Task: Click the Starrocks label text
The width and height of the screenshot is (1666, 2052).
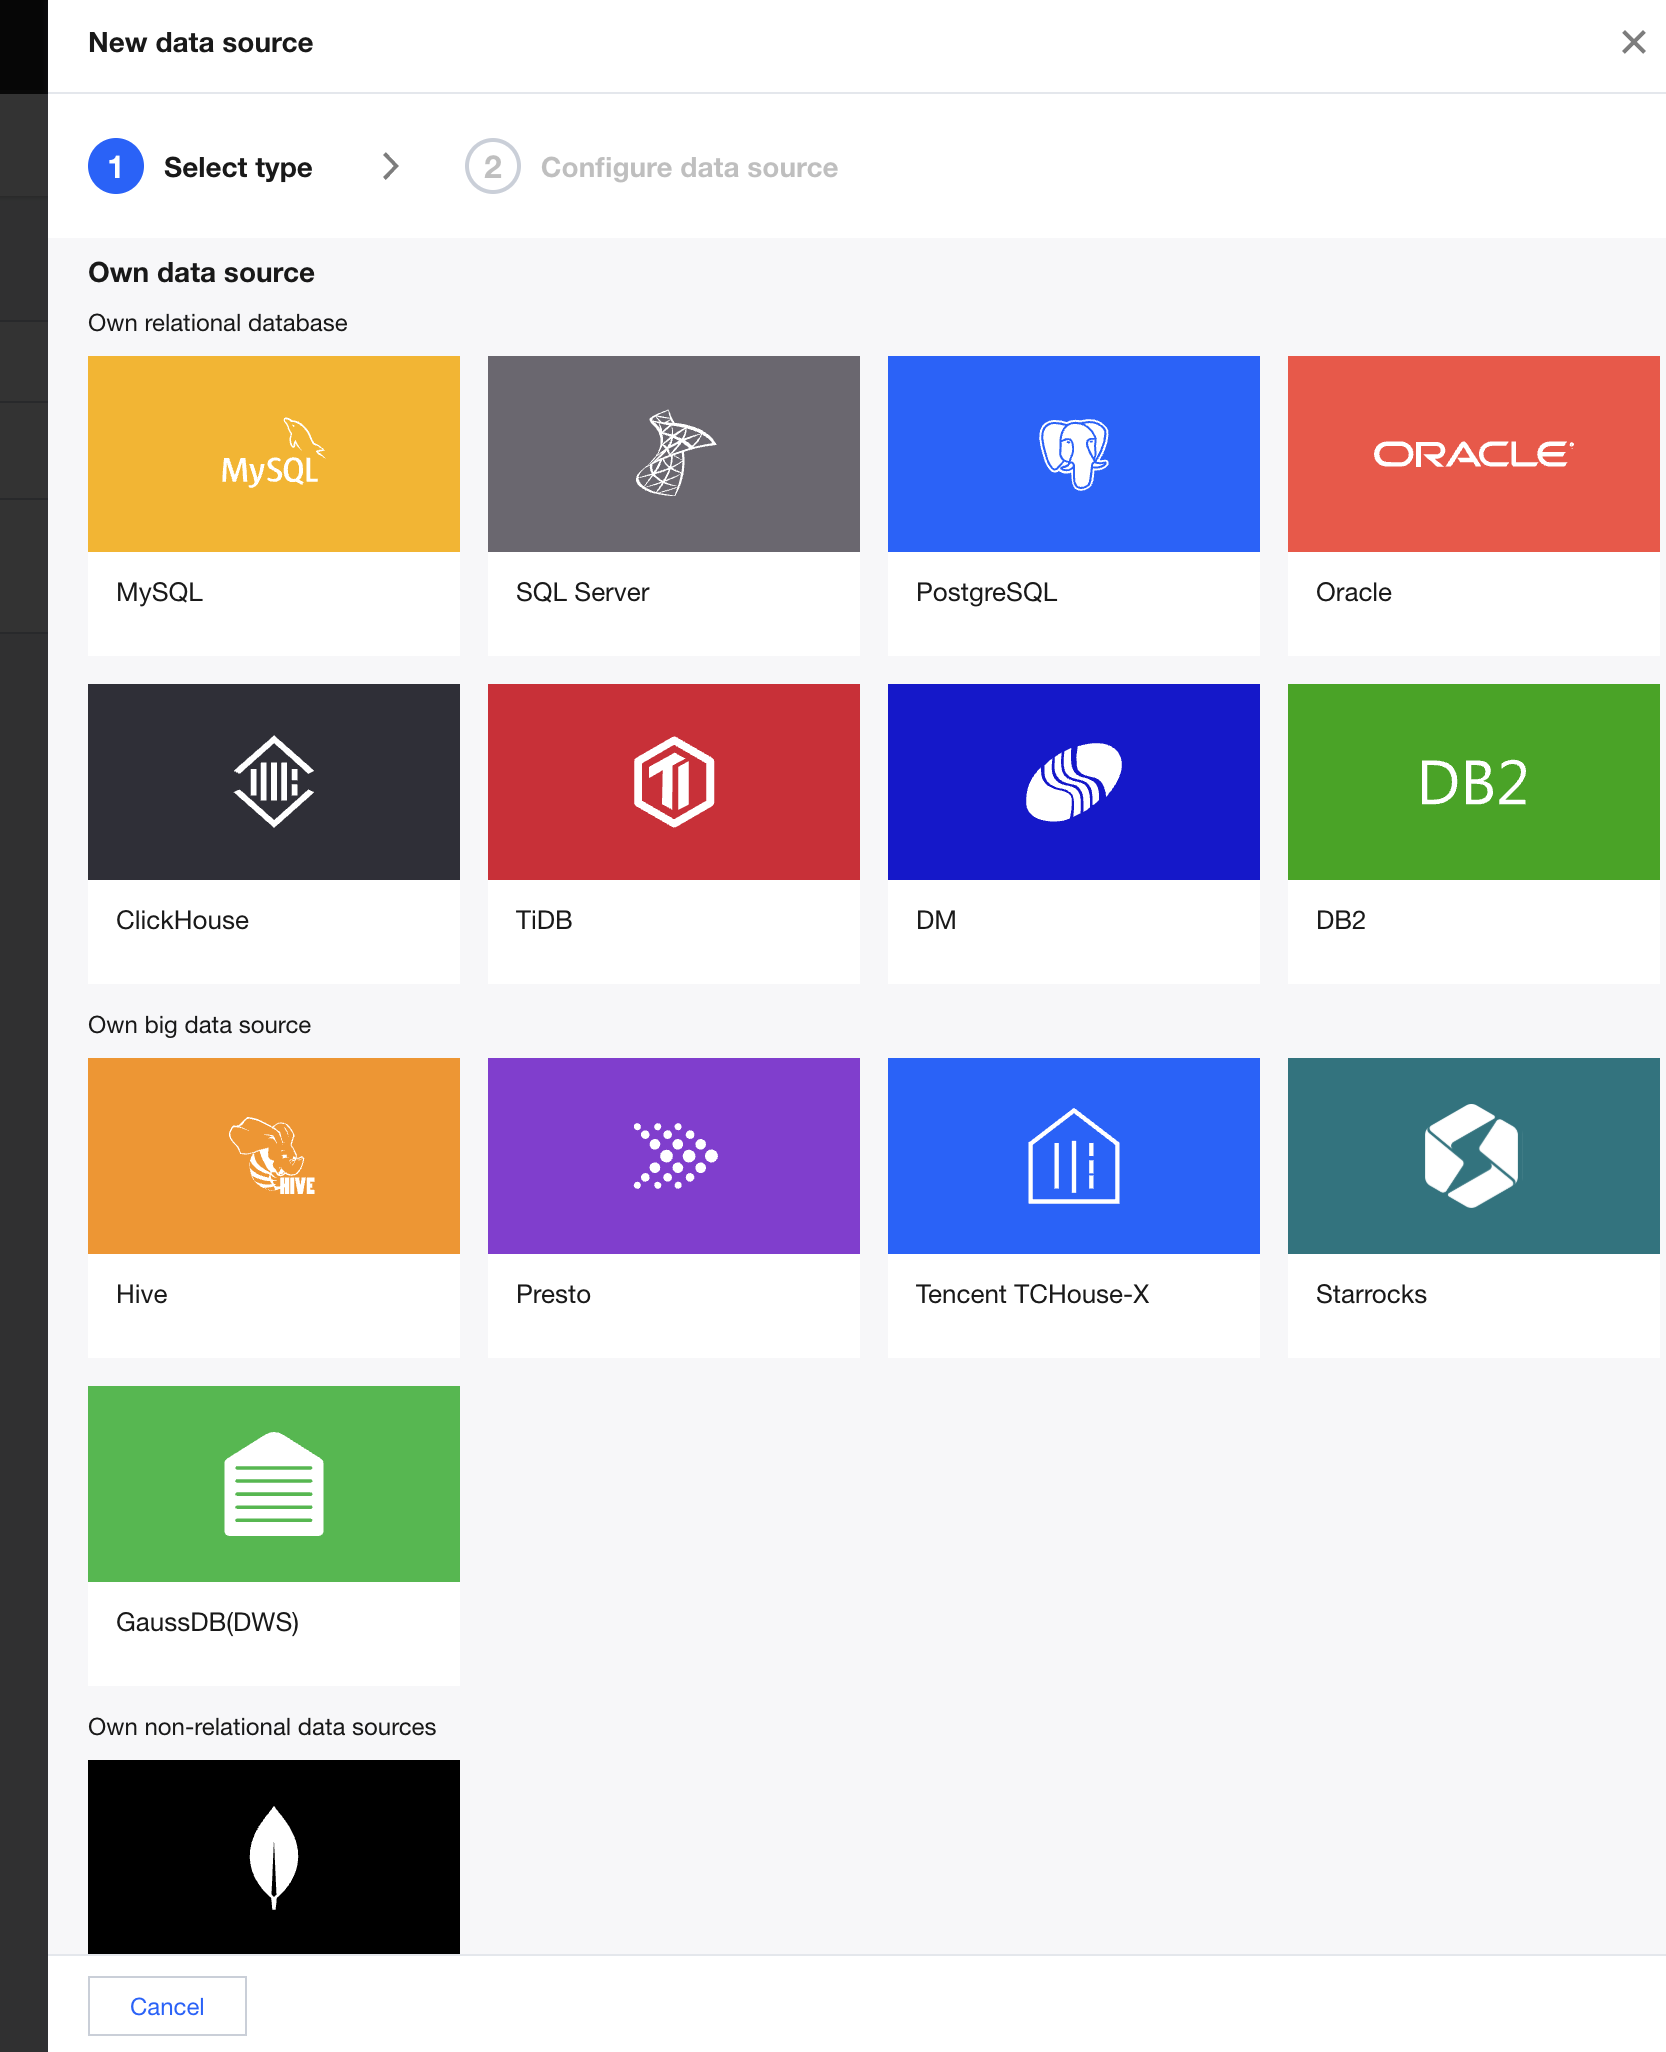Action: pos(1372,1294)
